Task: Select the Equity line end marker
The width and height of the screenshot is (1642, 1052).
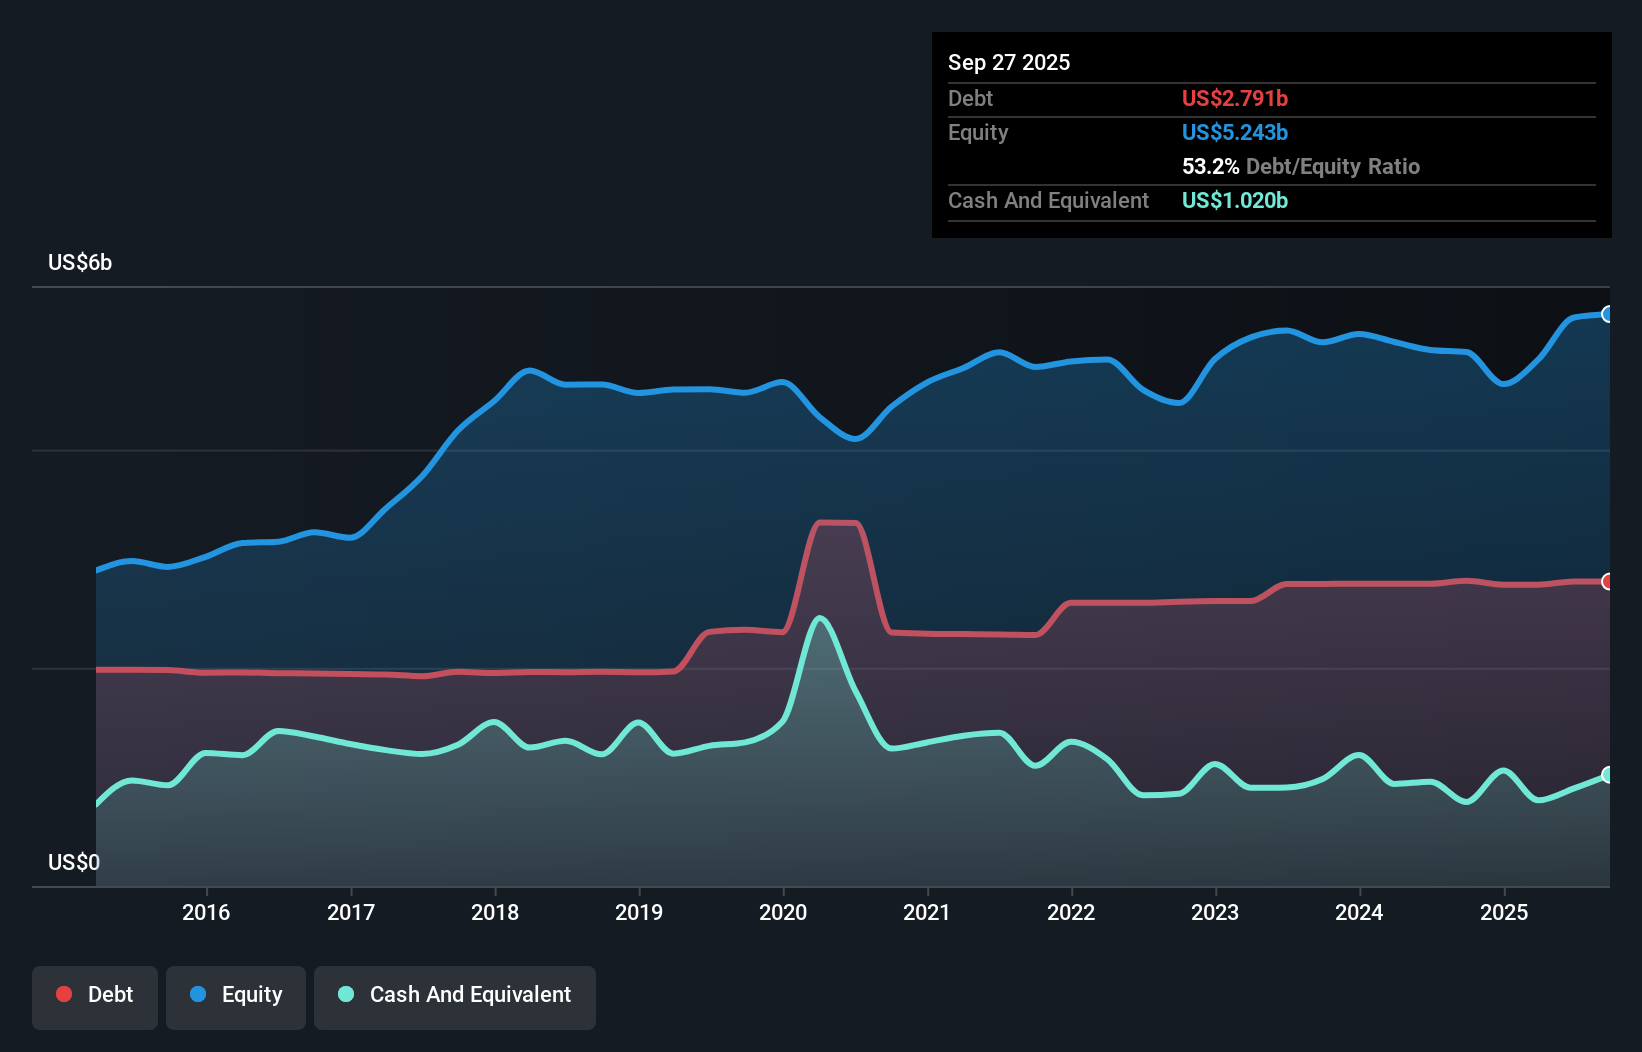Action: (1607, 314)
